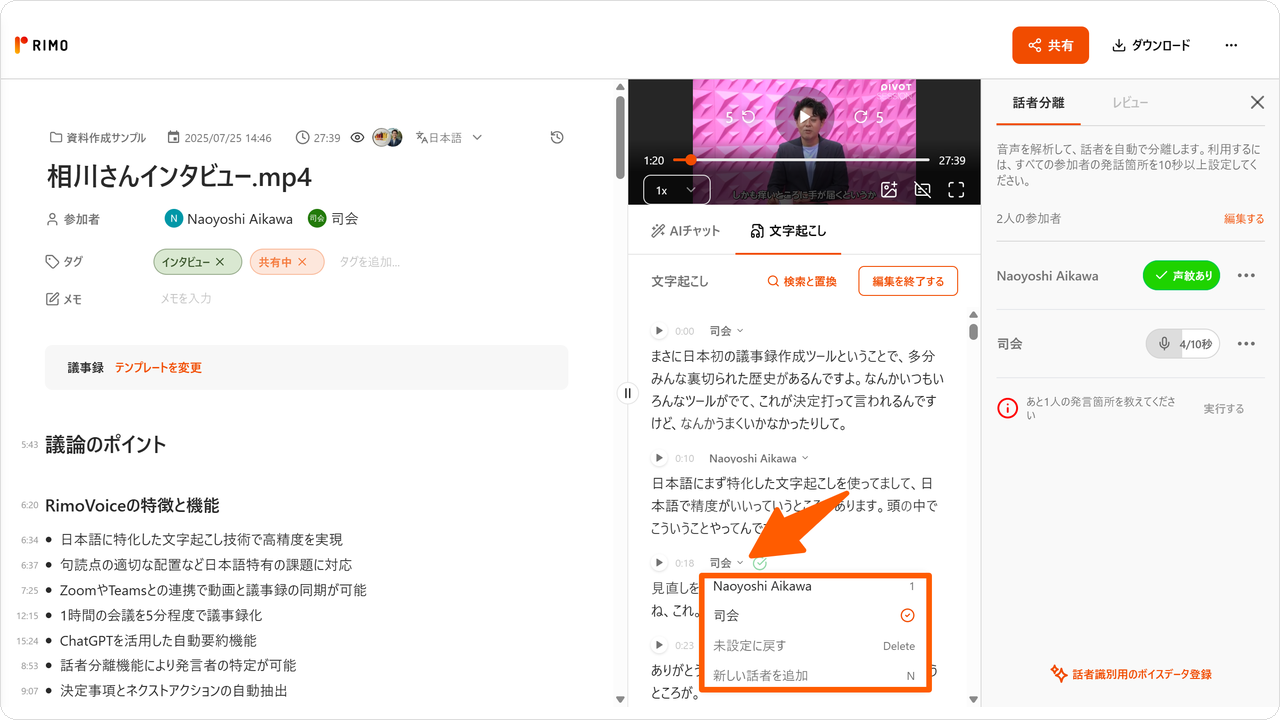Open speaker dropdown for 0:00 司会 segment
Image resolution: width=1280 pixels, height=720 pixels.
(x=726, y=331)
